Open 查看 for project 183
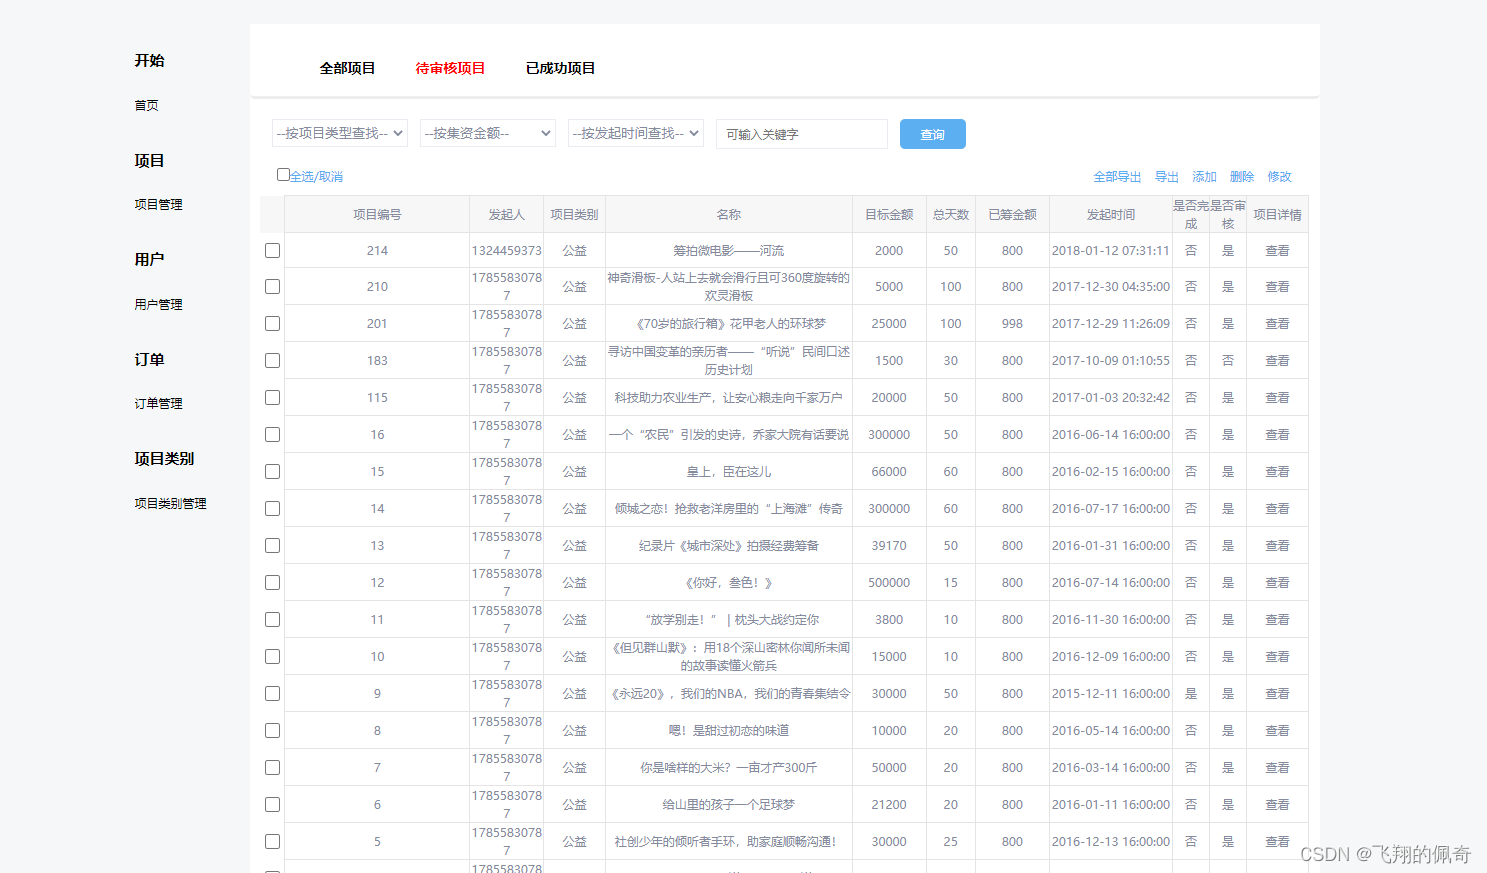This screenshot has width=1487, height=873. click(1277, 360)
